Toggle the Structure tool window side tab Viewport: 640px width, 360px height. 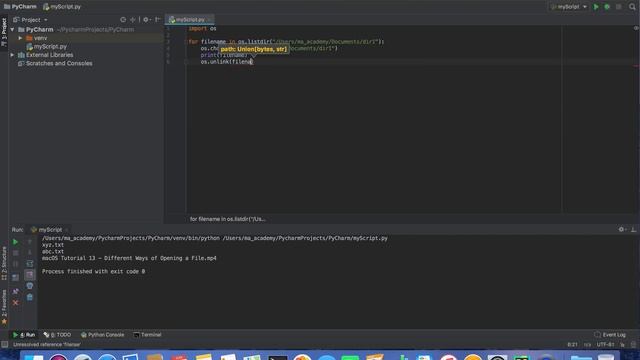4,263
